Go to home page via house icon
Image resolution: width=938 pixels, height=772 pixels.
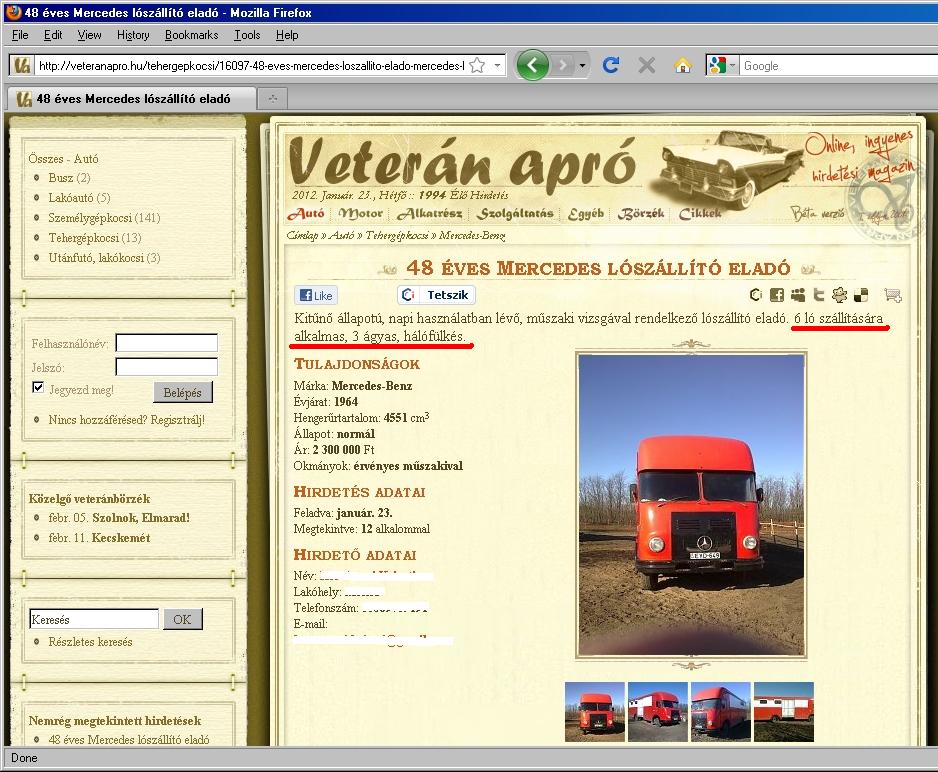tap(683, 66)
